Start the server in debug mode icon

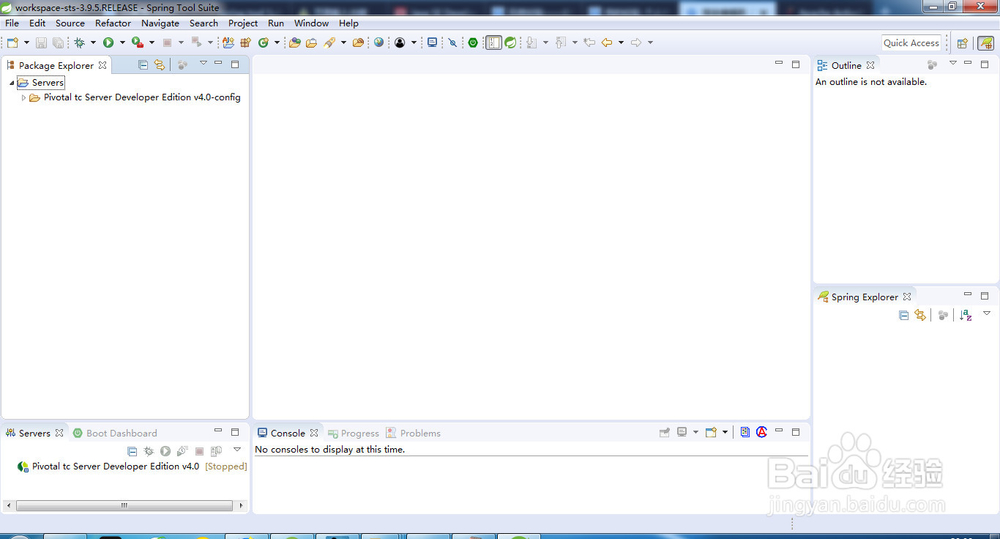(x=149, y=451)
